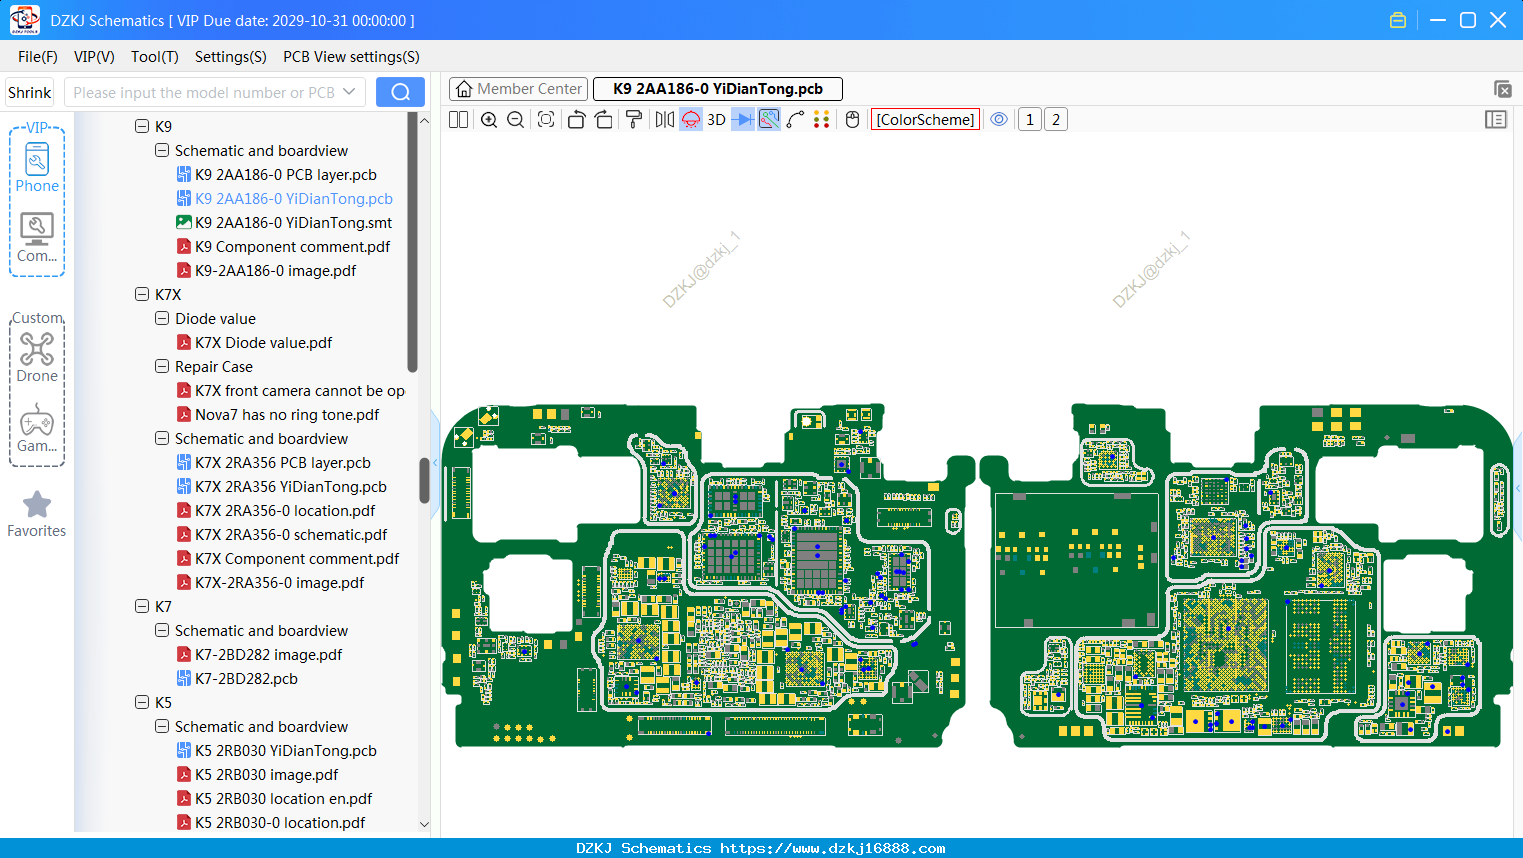1523x858 pixels.
Task: Collapse the K9 tree node
Action: [142, 127]
